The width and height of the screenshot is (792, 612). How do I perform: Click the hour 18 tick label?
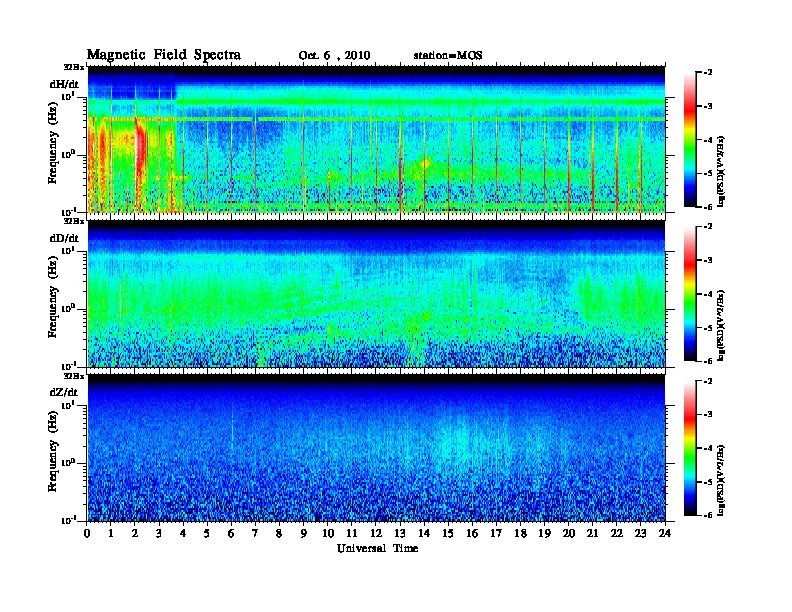click(520, 533)
